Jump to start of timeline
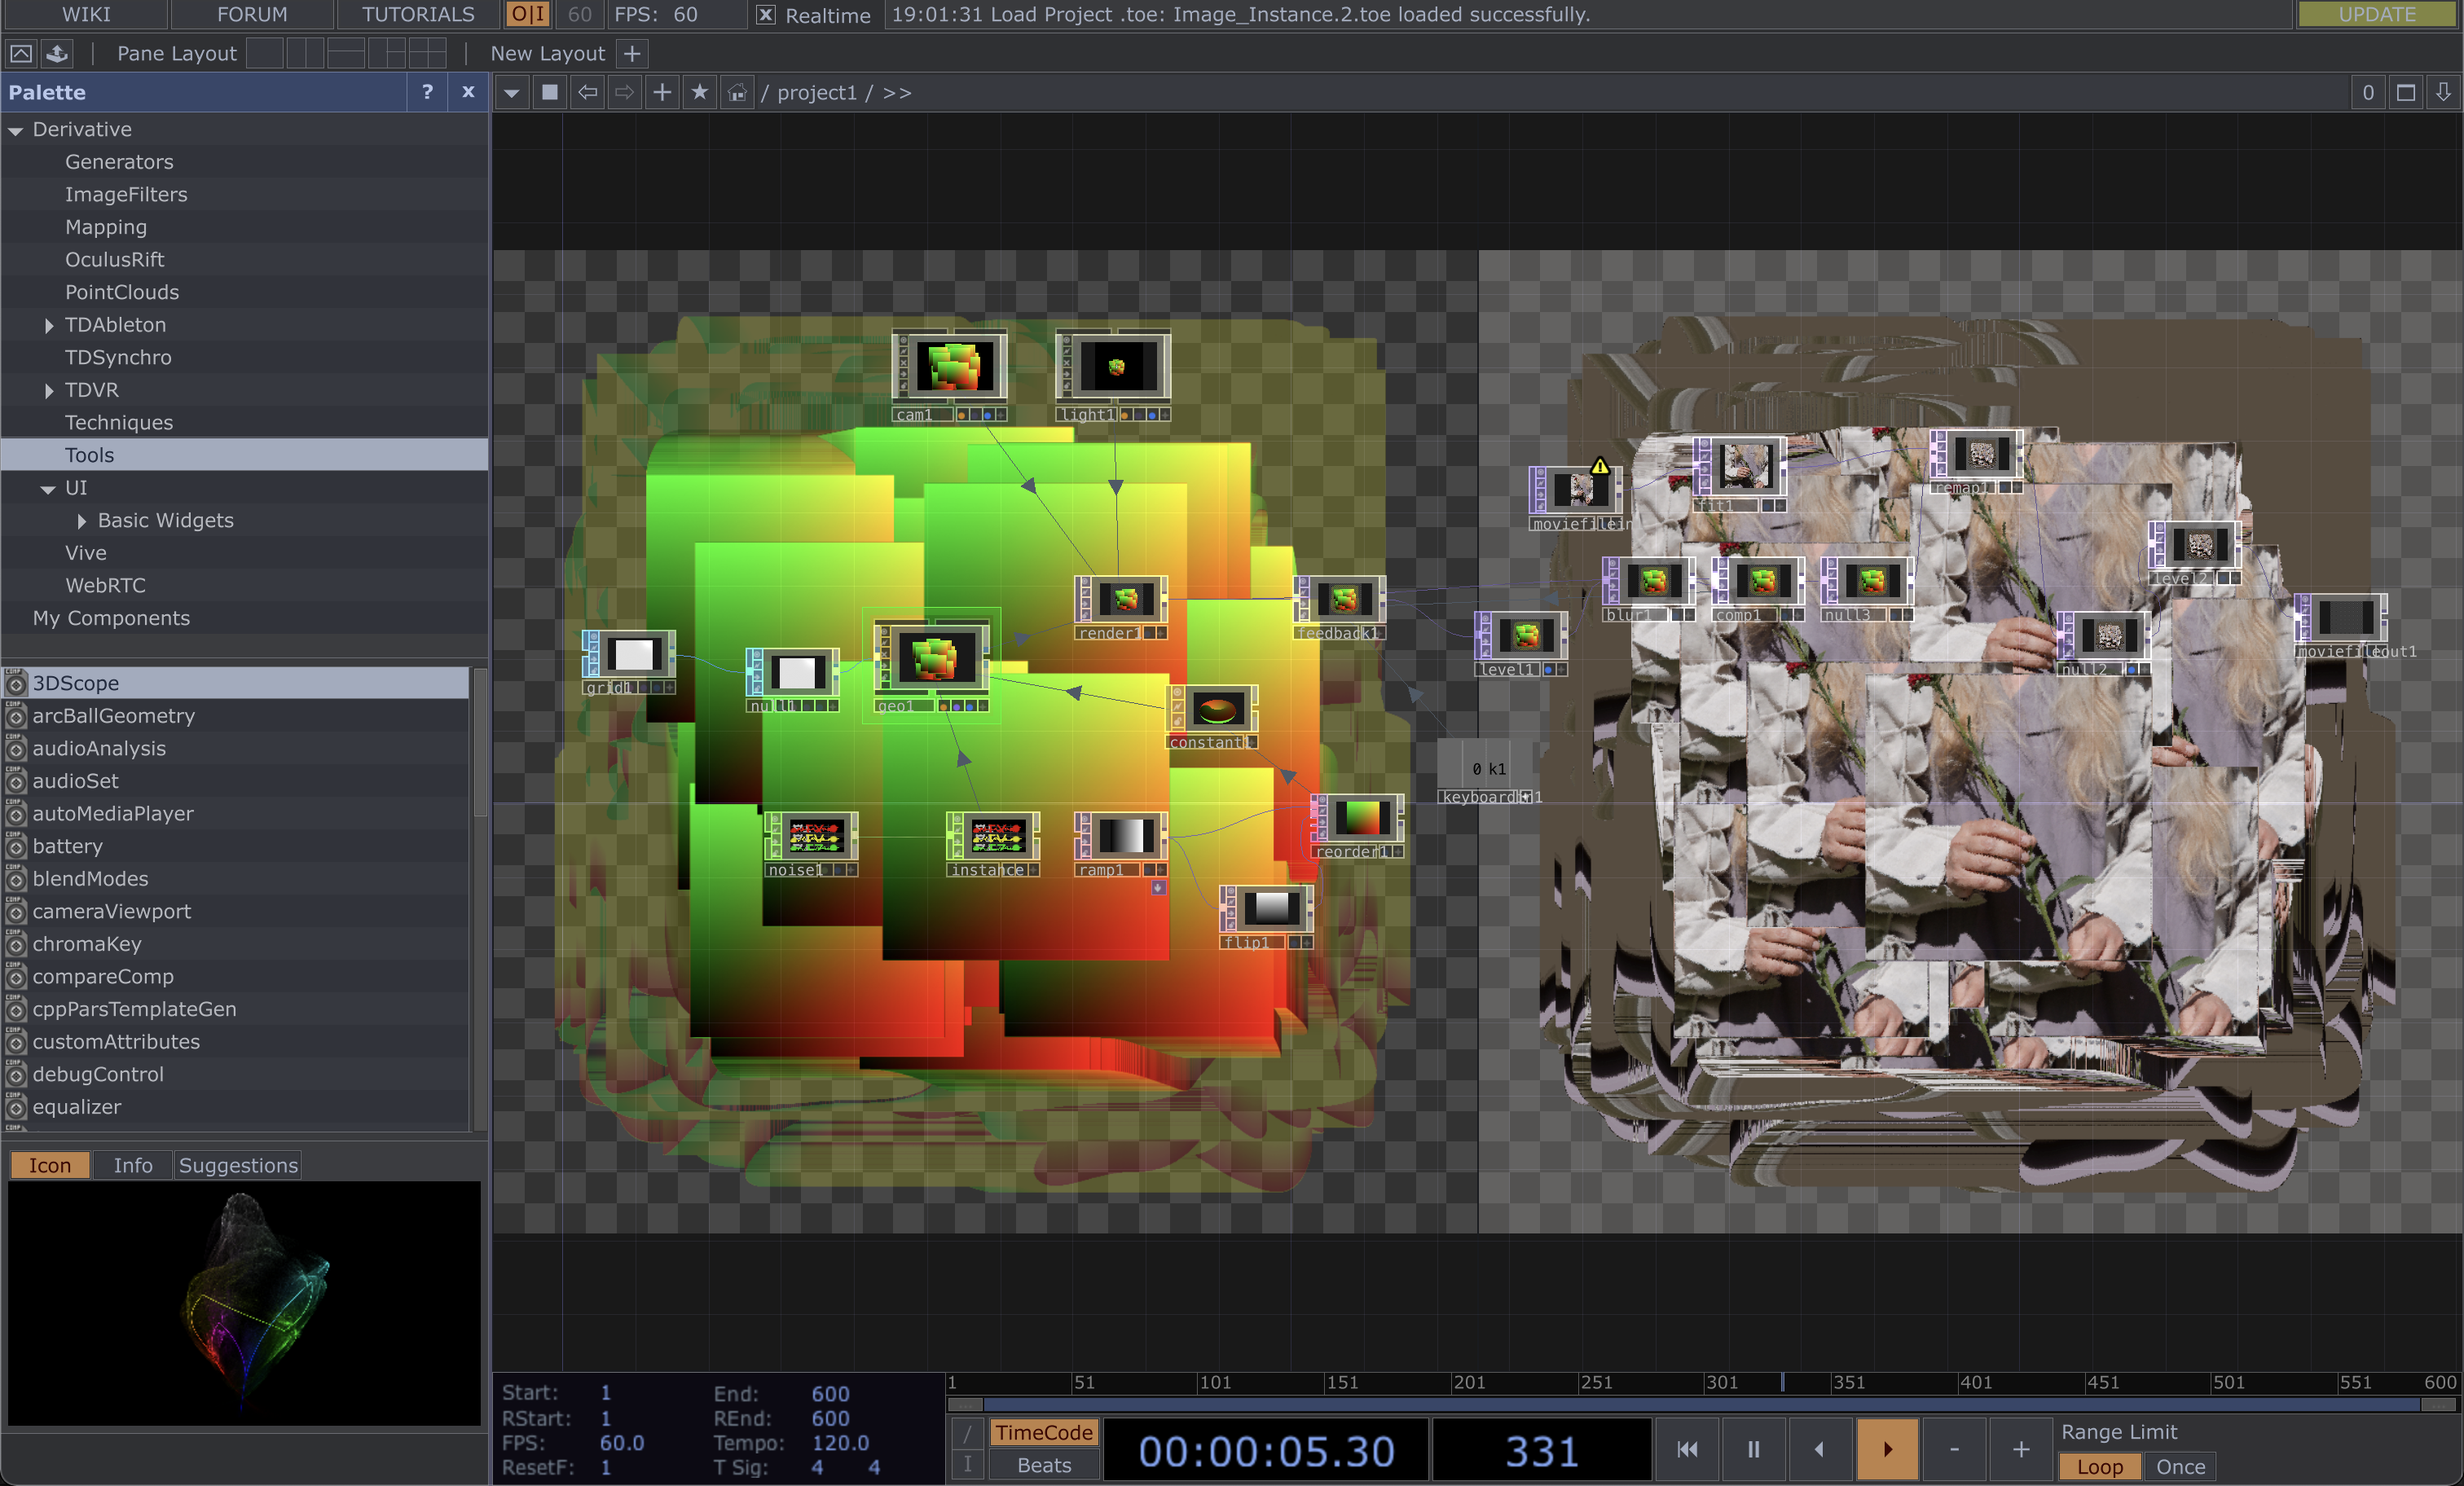 tap(1686, 1449)
